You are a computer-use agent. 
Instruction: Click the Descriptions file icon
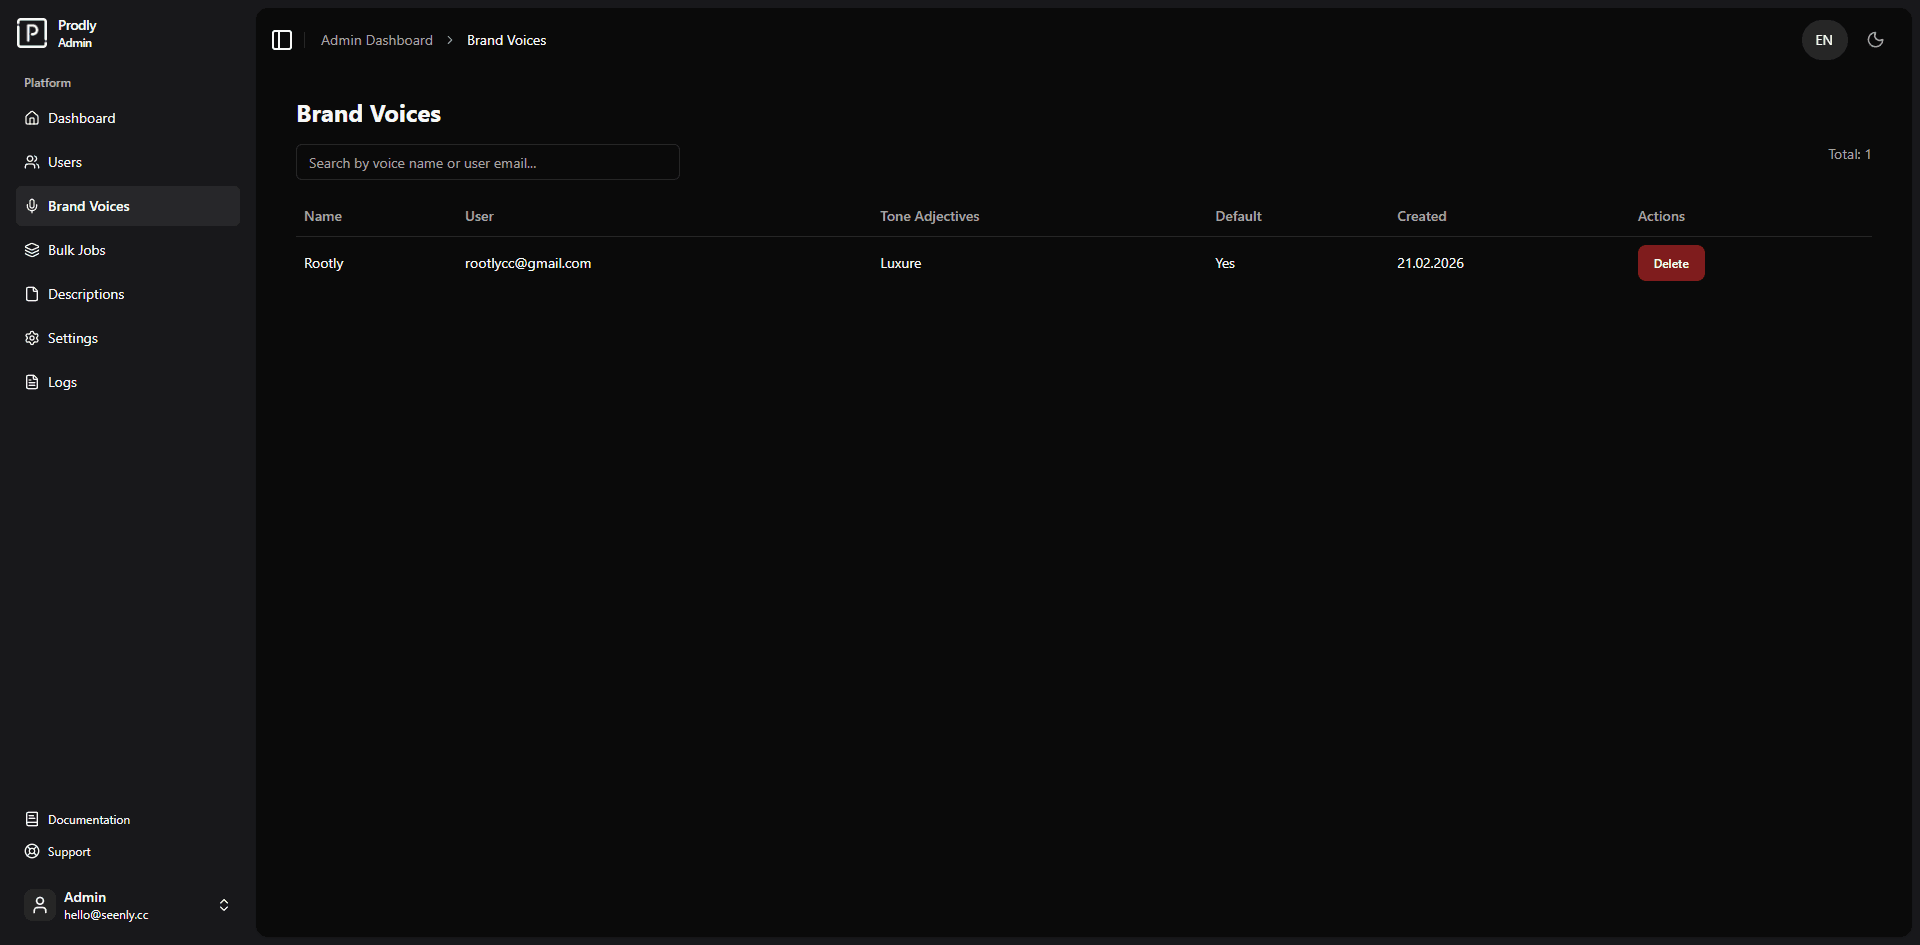click(x=32, y=294)
